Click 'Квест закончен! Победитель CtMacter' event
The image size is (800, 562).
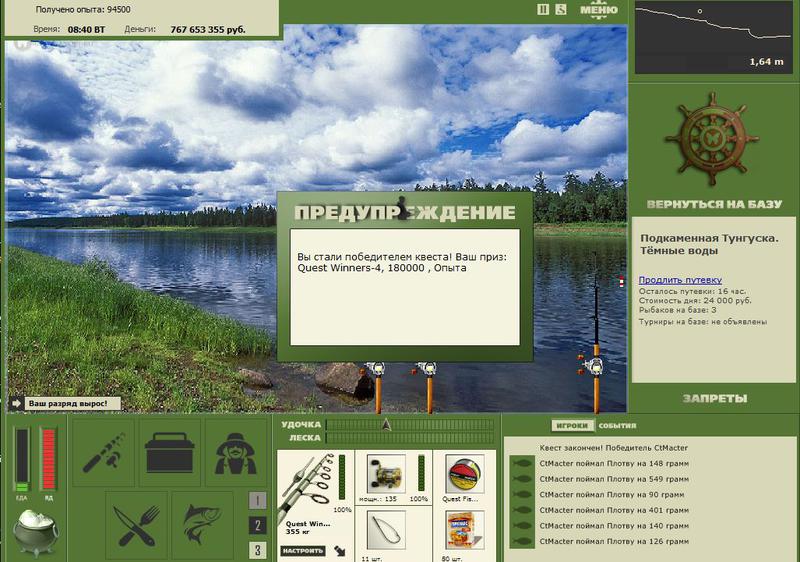613,448
